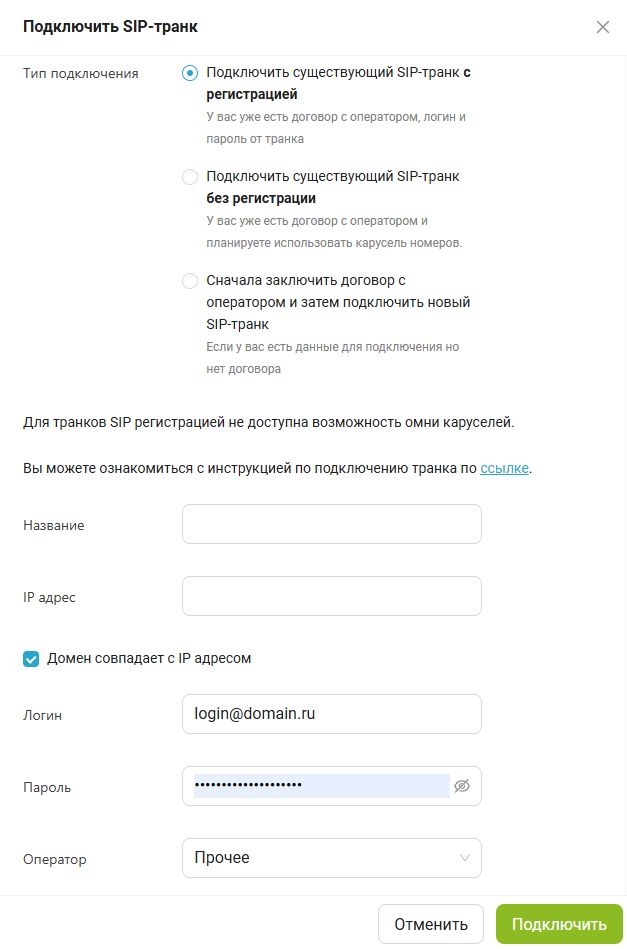Select SIP trunk without registration option

pyautogui.click(x=190, y=177)
